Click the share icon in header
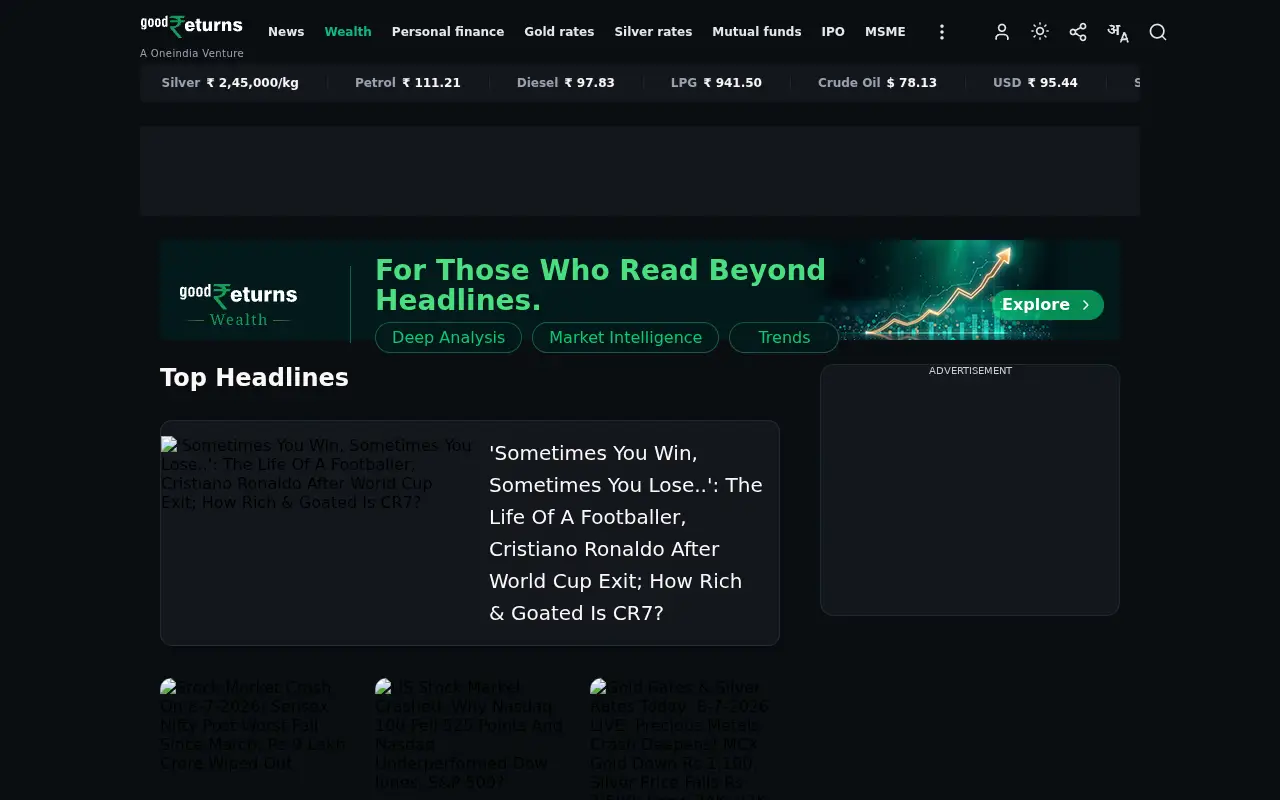This screenshot has height=800, width=1280. (x=1078, y=32)
